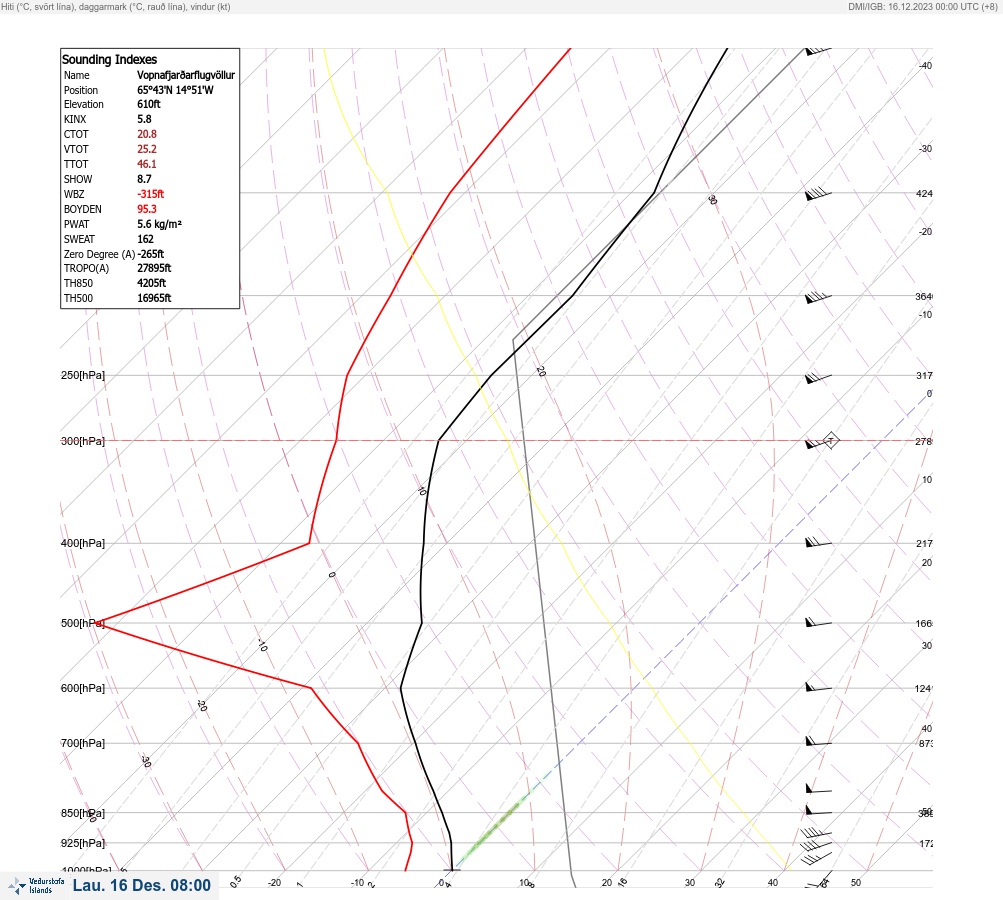Click the '300[hPa]' pressure label
Viewport: 1003px width, 900px height.
83,441
